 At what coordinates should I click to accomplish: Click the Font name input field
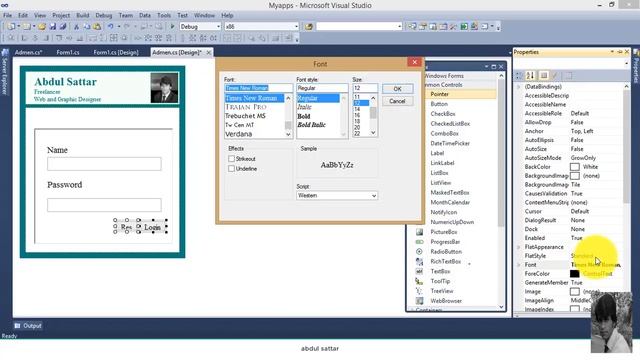(x=258, y=88)
